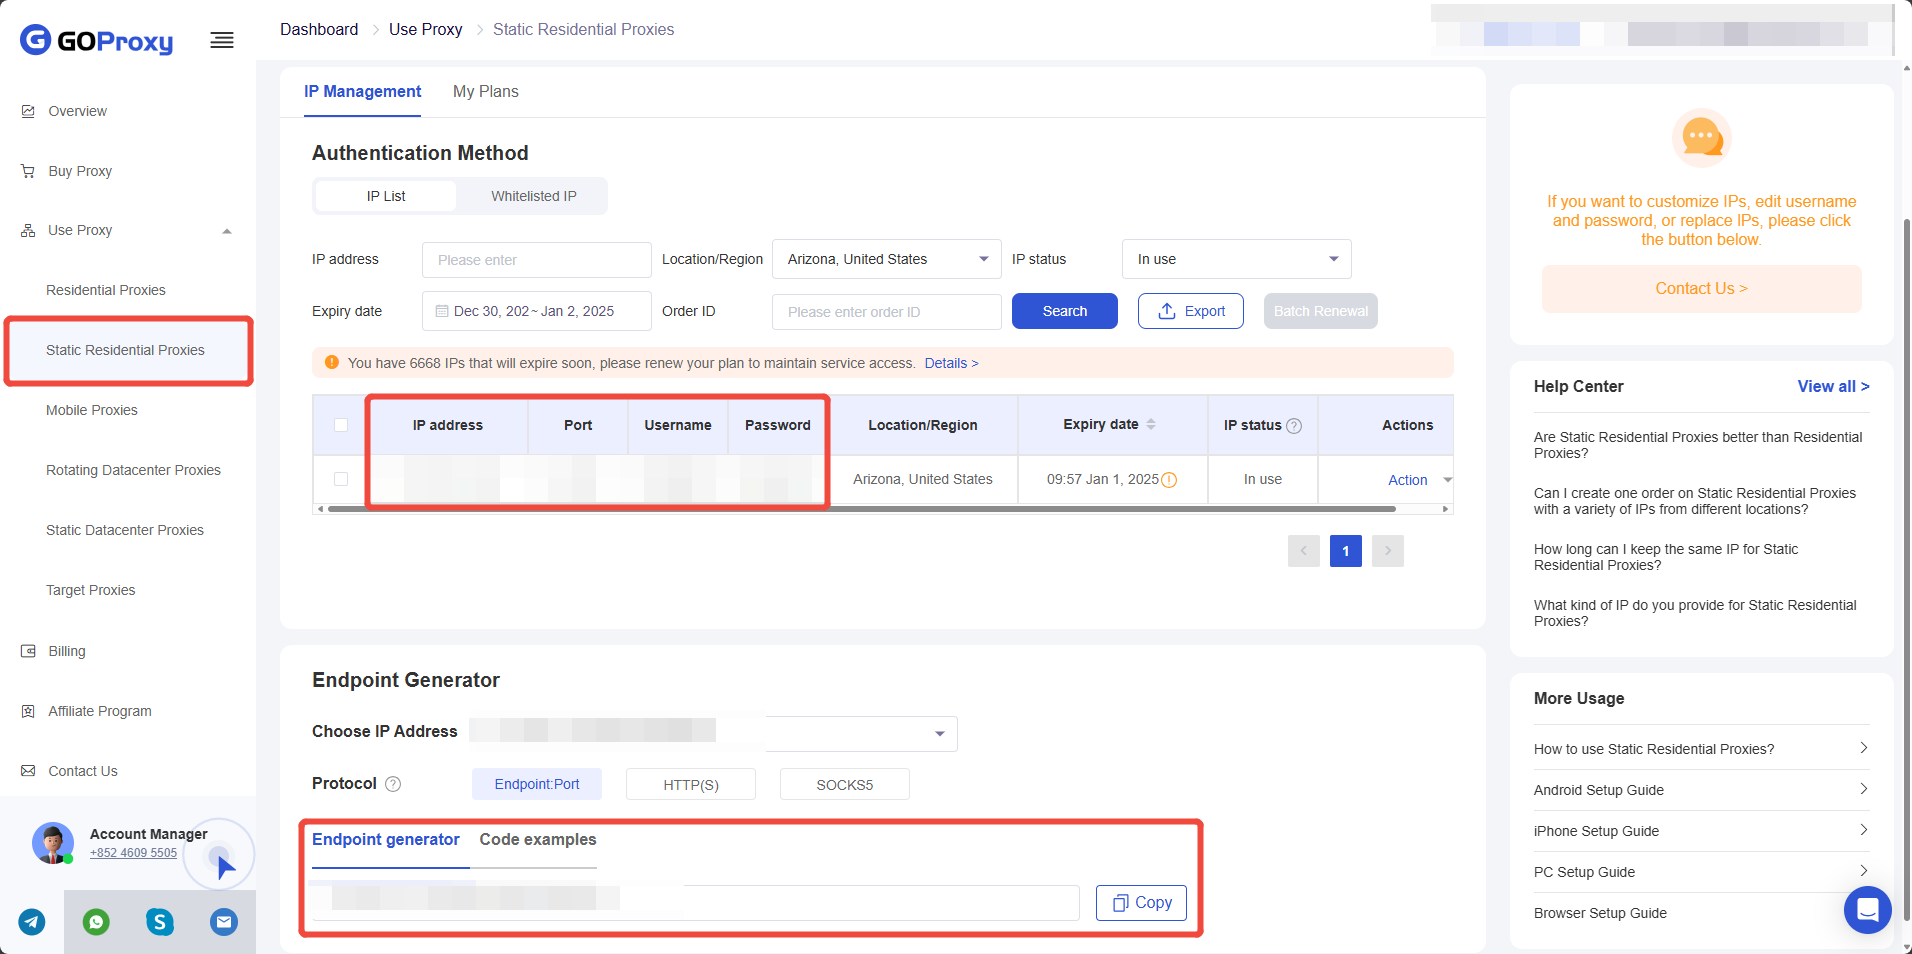
Task: Open Mobile Proxies sidebar item
Action: pyautogui.click(x=92, y=410)
